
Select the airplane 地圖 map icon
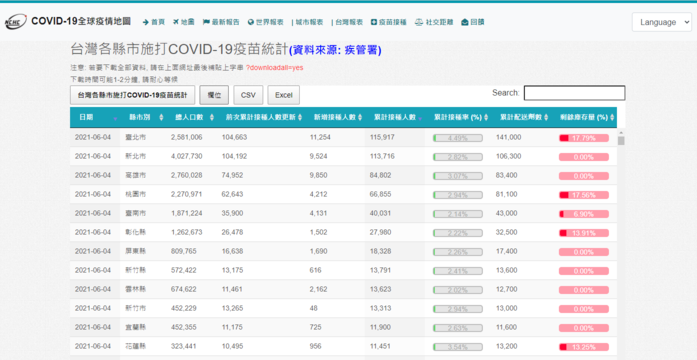176,22
